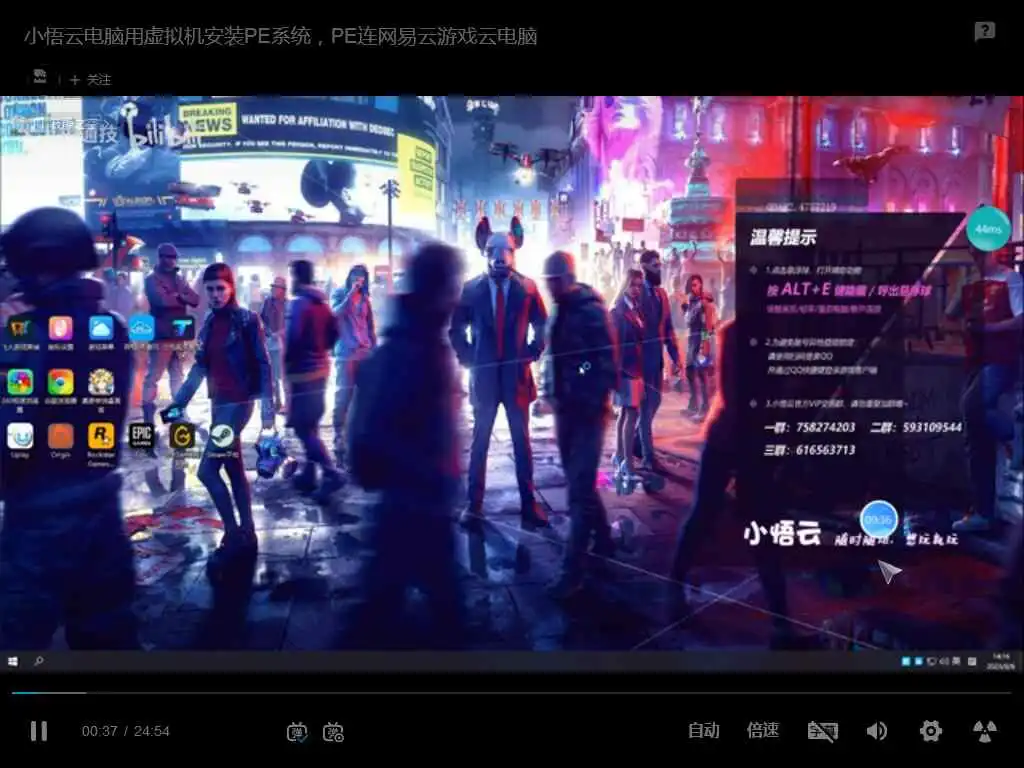Click the video title text
Image resolution: width=1024 pixels, height=768 pixels.
[281, 36]
